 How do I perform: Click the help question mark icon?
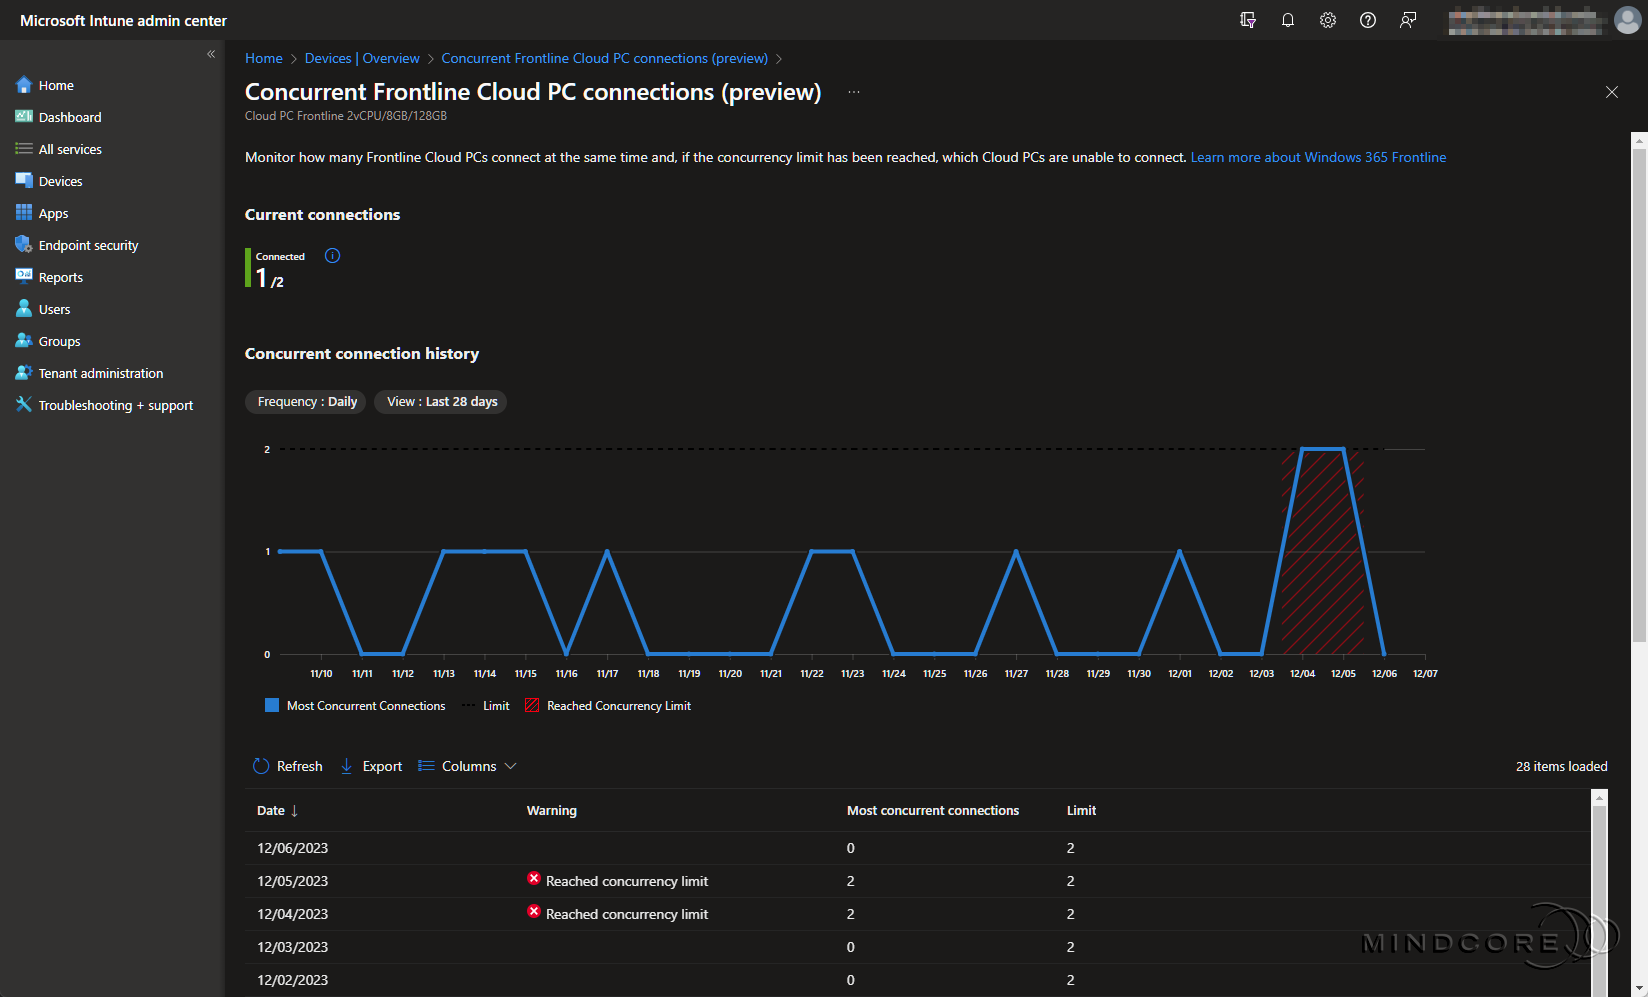click(x=1368, y=20)
